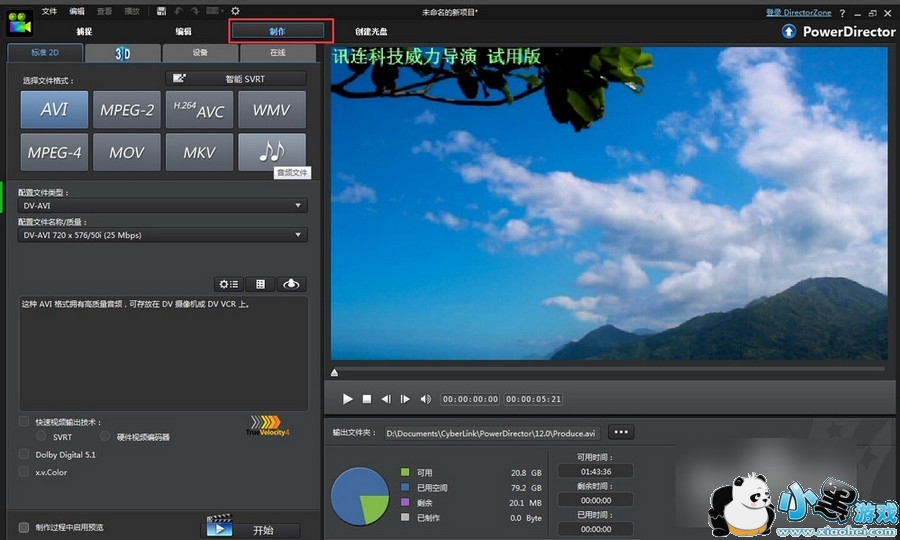Mute preview with the speaker icon
900x540 pixels.
(425, 399)
